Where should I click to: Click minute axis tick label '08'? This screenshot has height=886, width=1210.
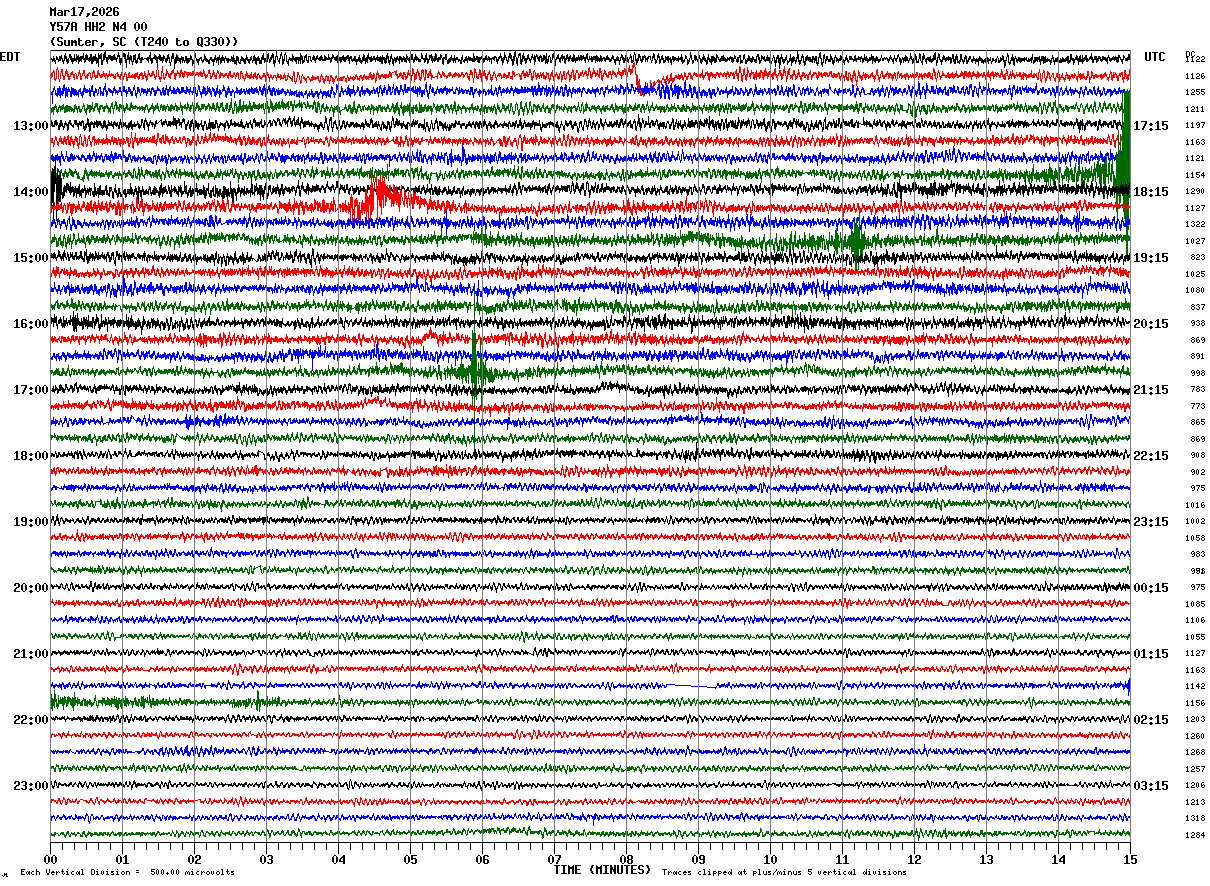coord(626,859)
